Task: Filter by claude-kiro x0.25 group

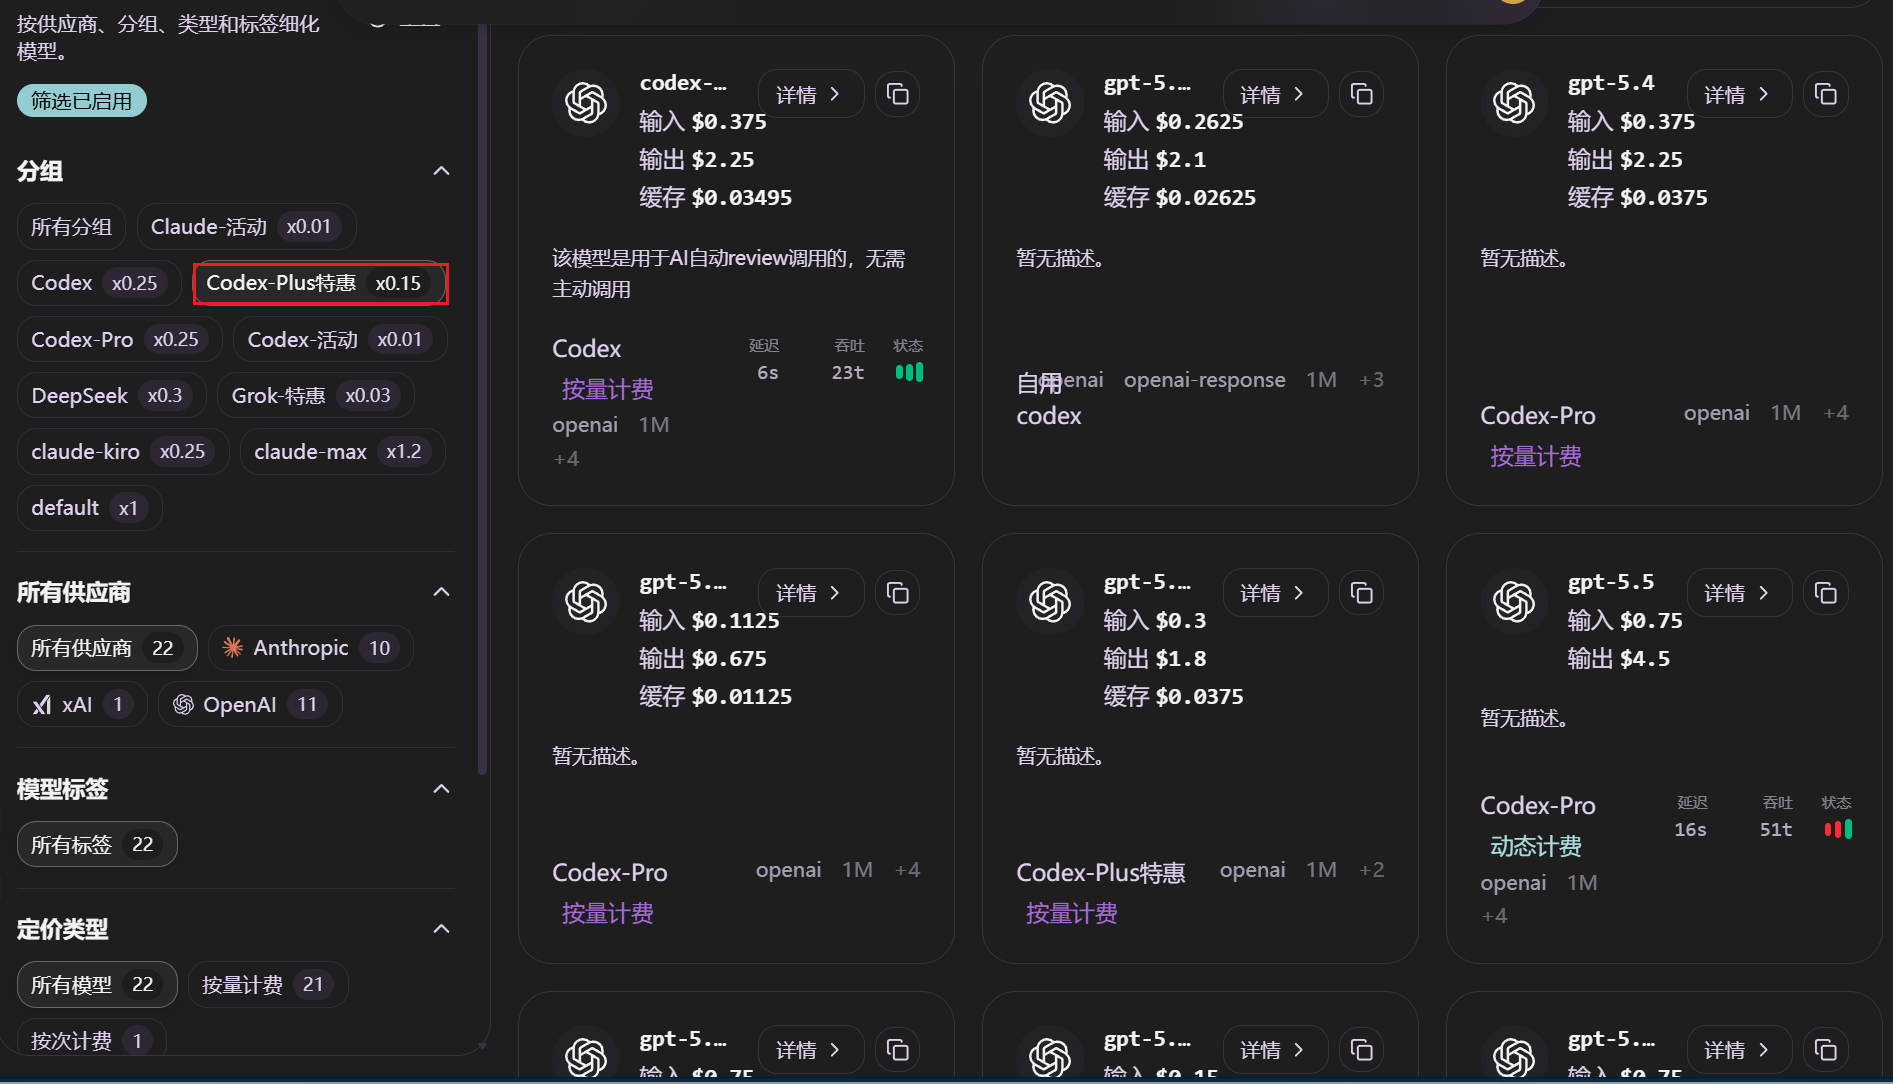Action: [123, 451]
